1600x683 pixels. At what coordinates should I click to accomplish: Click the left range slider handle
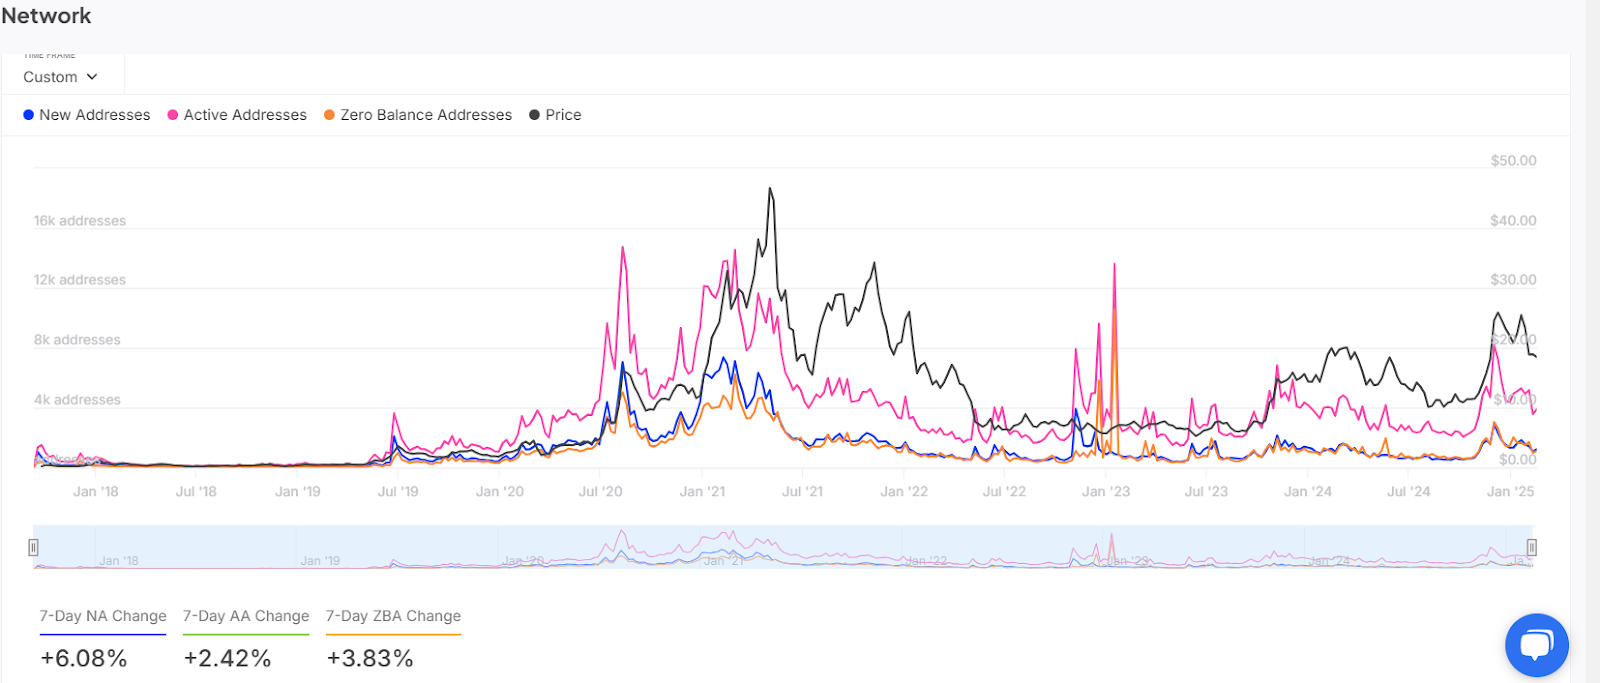(33, 547)
